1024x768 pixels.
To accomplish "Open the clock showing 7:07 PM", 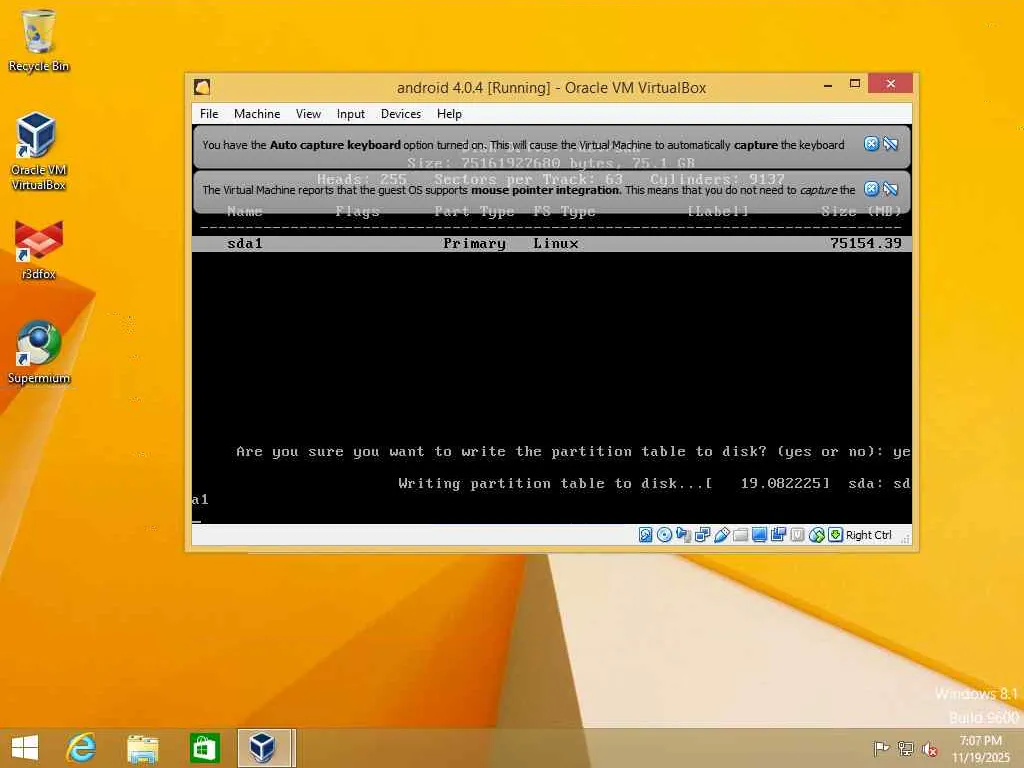I will tap(980, 749).
